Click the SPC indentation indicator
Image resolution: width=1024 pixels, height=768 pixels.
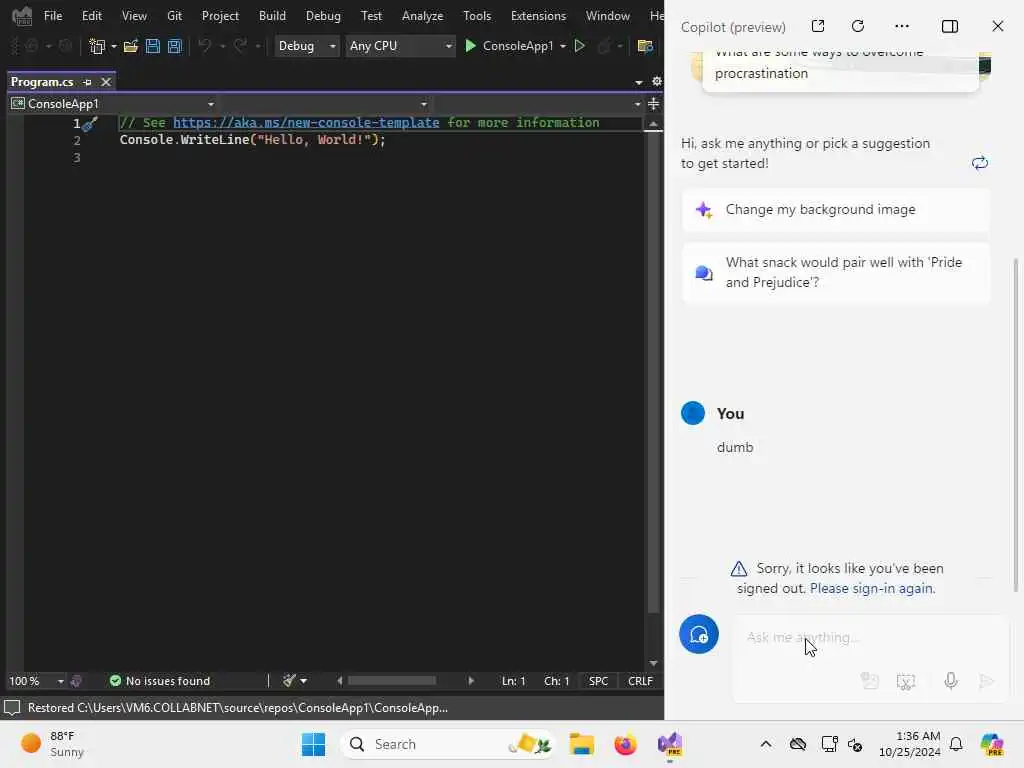pyautogui.click(x=598, y=681)
